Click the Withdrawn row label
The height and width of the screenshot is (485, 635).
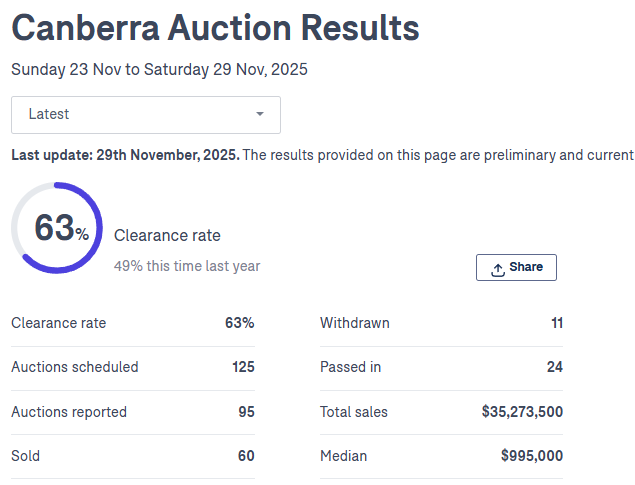tap(355, 323)
